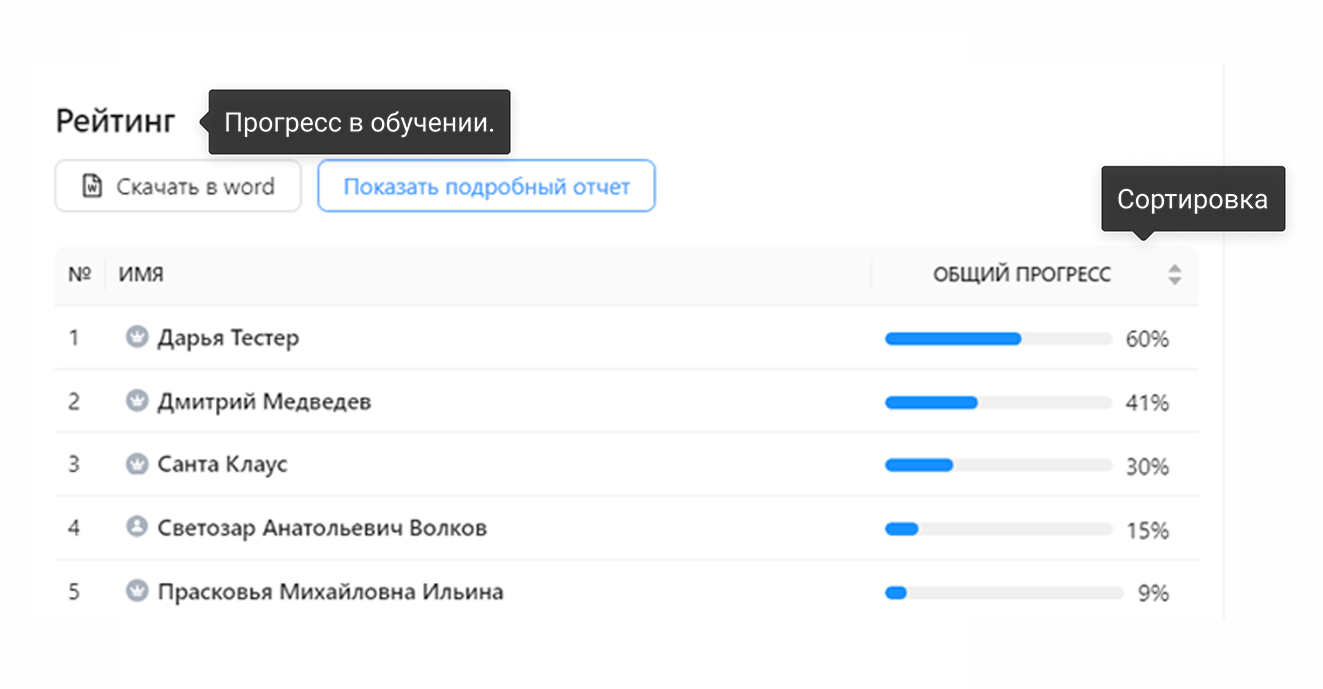This screenshot has height=689, width=1323.
Task: Click user avatar icon beside Светозар Анатольевич Волков
Action: click(137, 527)
